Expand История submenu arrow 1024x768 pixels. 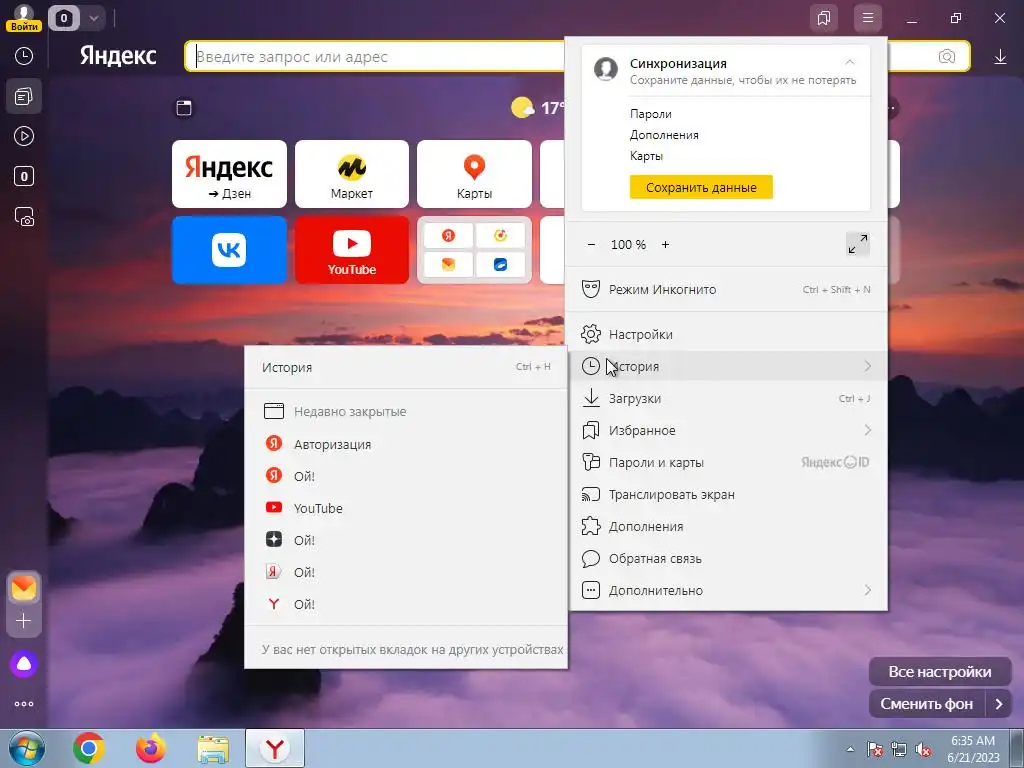867,366
